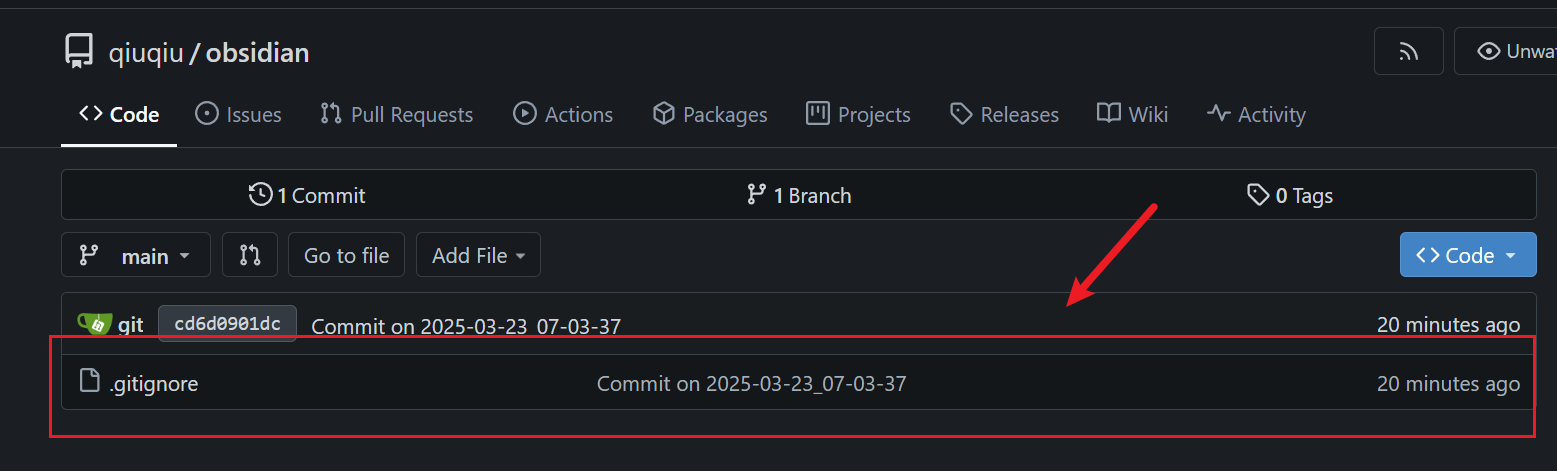Image resolution: width=1557 pixels, height=471 pixels.
Task: Open the Pull Requests tab
Action: click(x=396, y=114)
